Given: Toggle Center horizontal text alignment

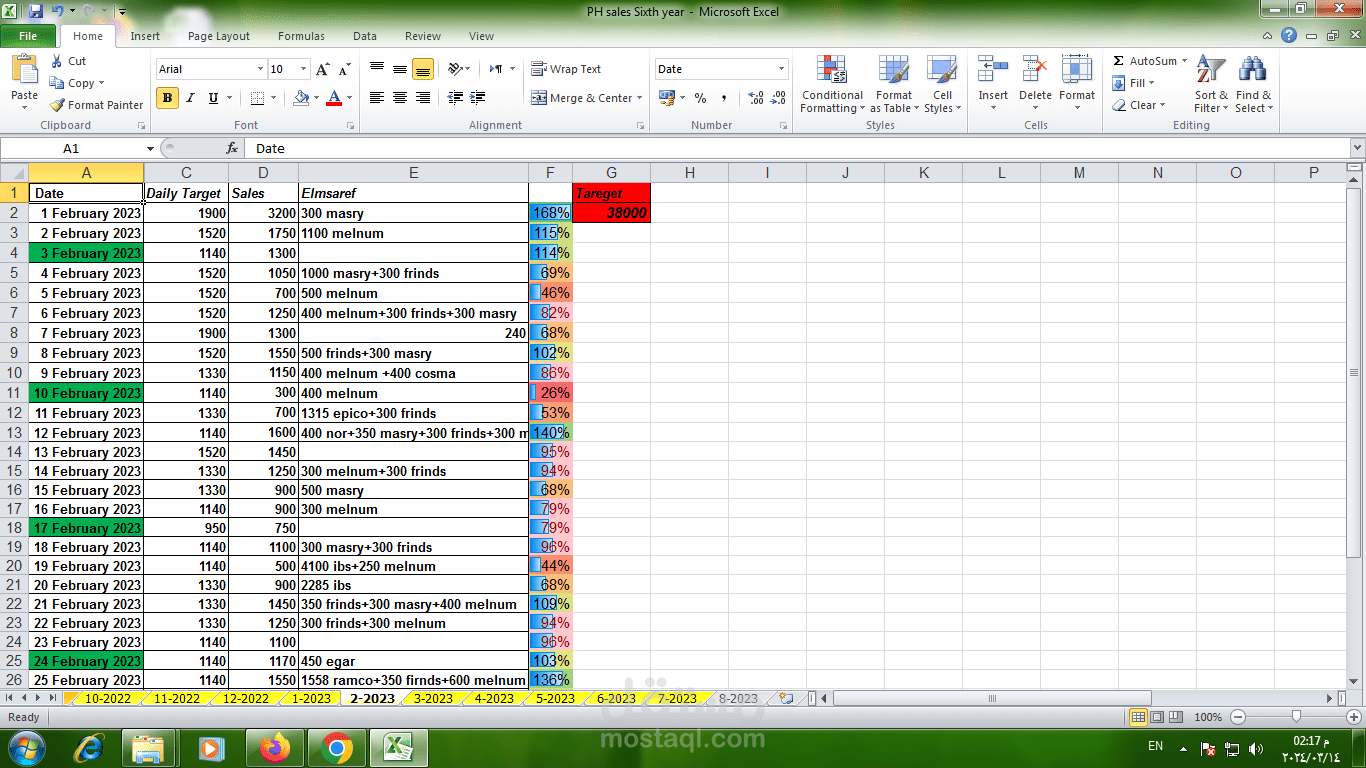Looking at the screenshot, I should coord(399,98).
